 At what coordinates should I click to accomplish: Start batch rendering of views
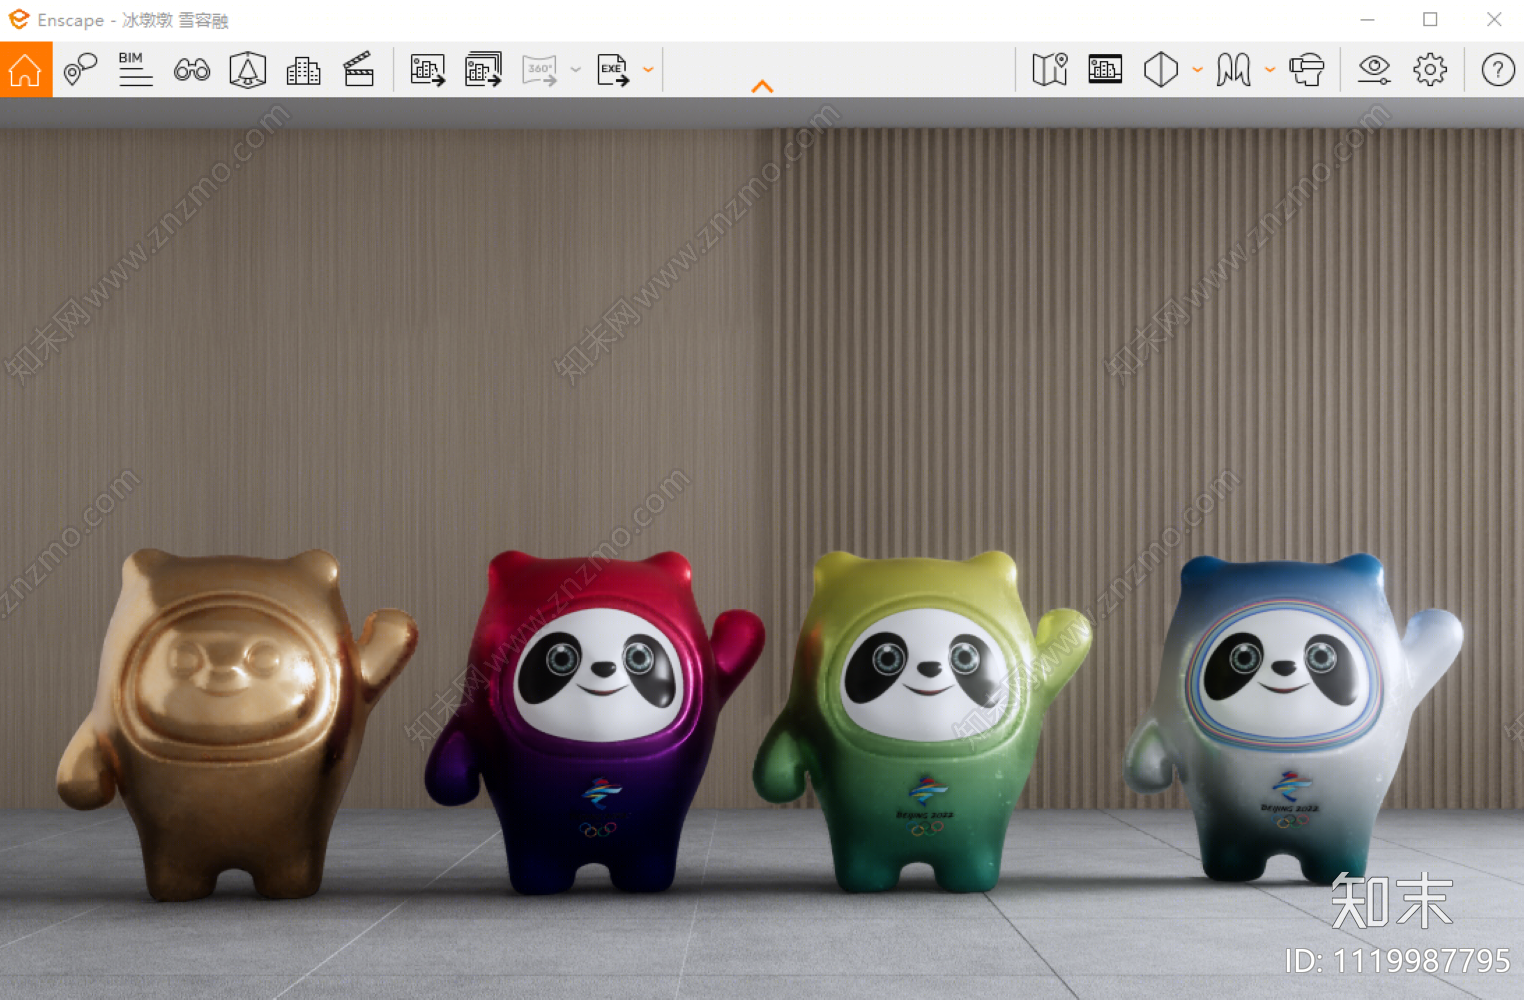[x=484, y=70]
